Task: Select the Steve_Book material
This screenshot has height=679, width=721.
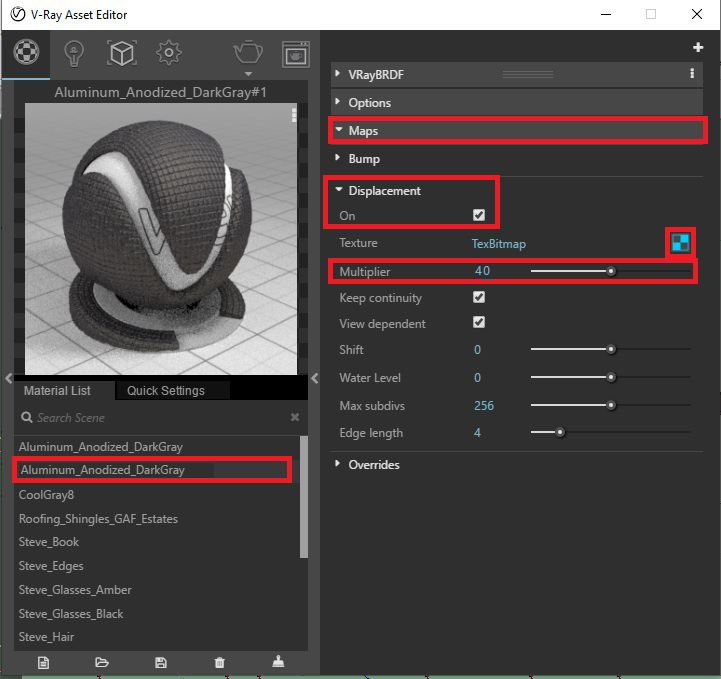Action: coord(49,542)
